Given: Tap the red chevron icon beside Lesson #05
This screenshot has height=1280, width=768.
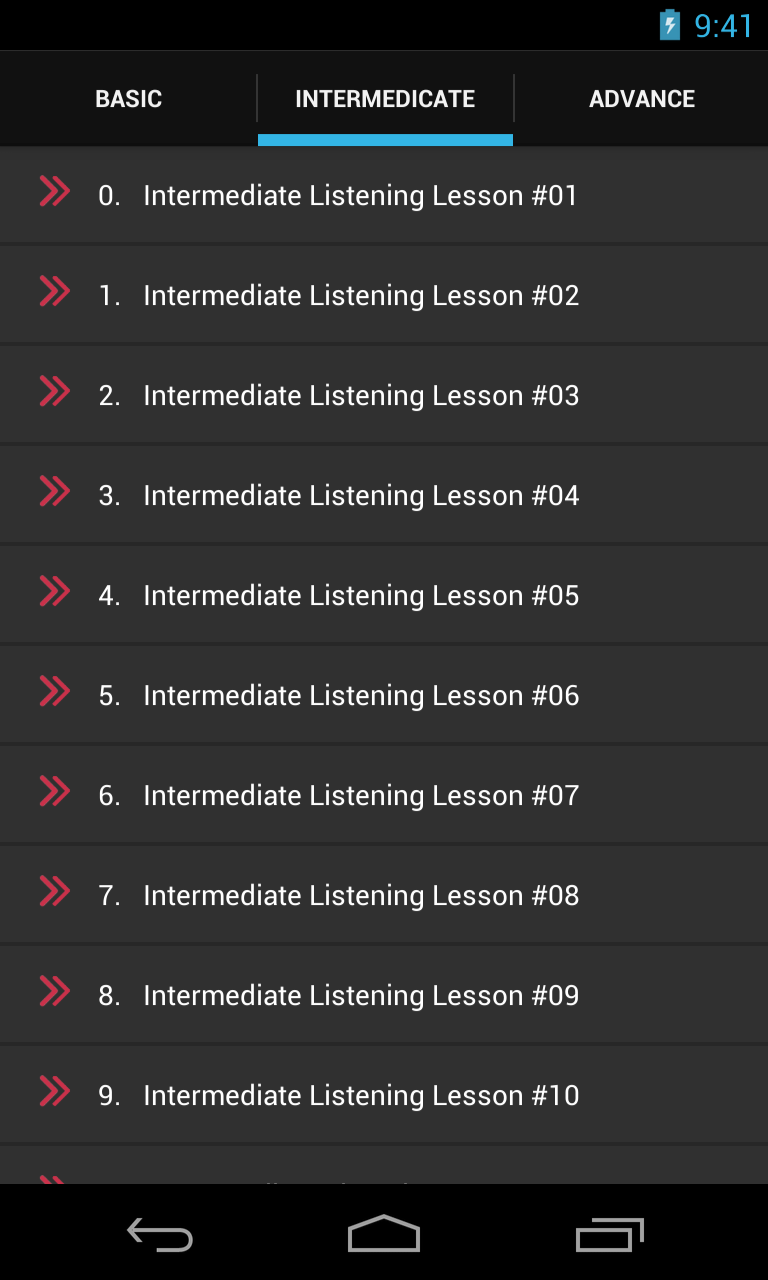Looking at the screenshot, I should (x=54, y=590).
